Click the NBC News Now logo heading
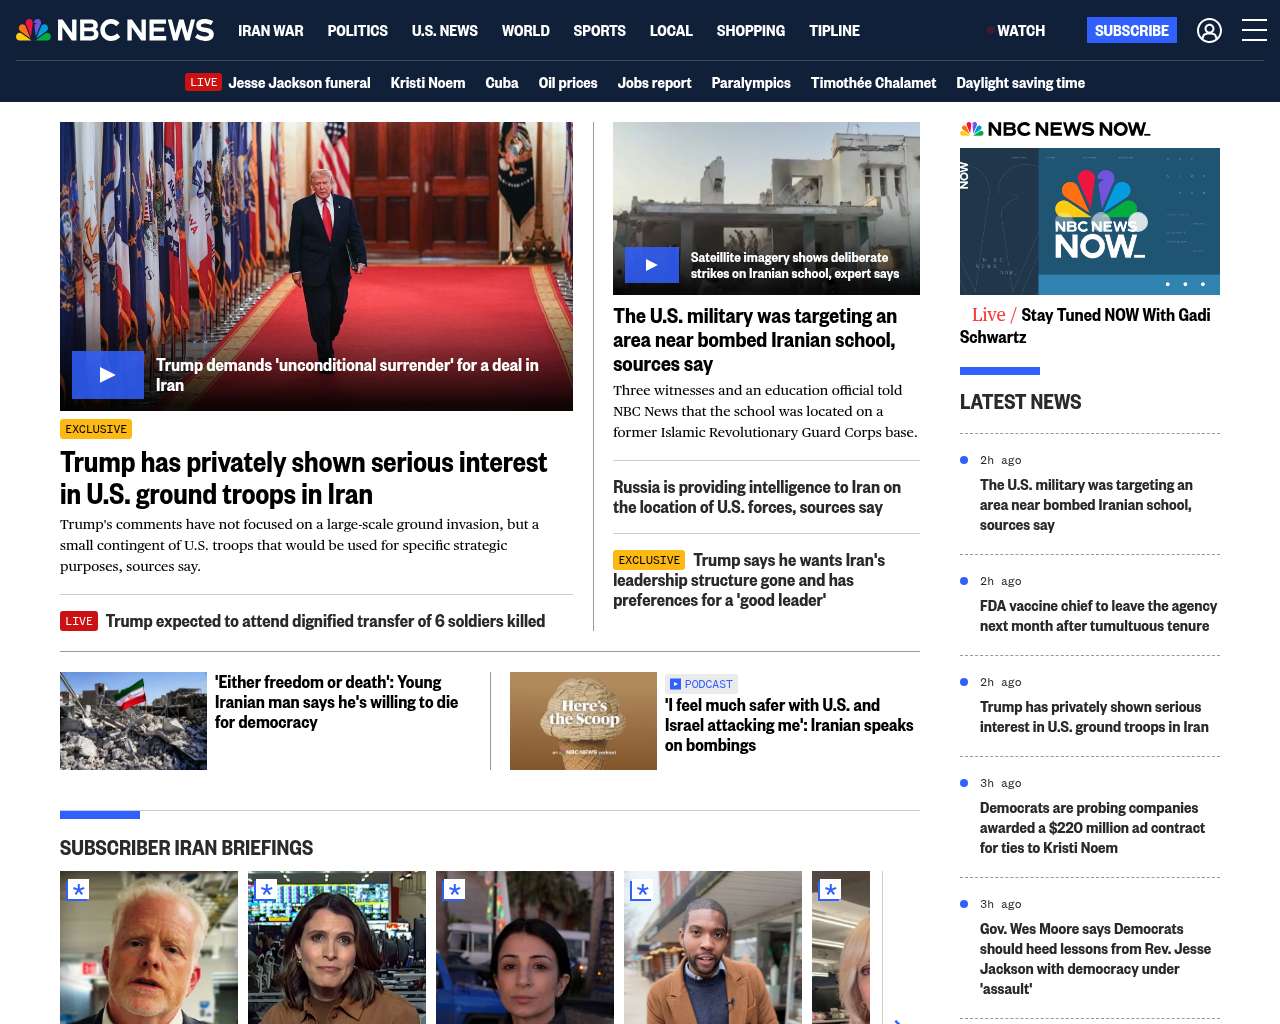1280x1024 pixels. tap(1055, 129)
